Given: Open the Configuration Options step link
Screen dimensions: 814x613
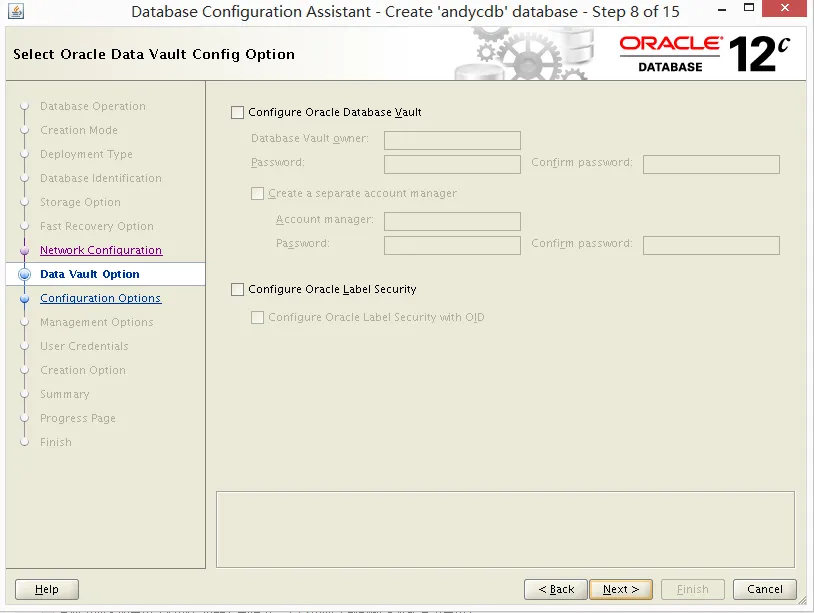Looking at the screenshot, I should [x=101, y=298].
